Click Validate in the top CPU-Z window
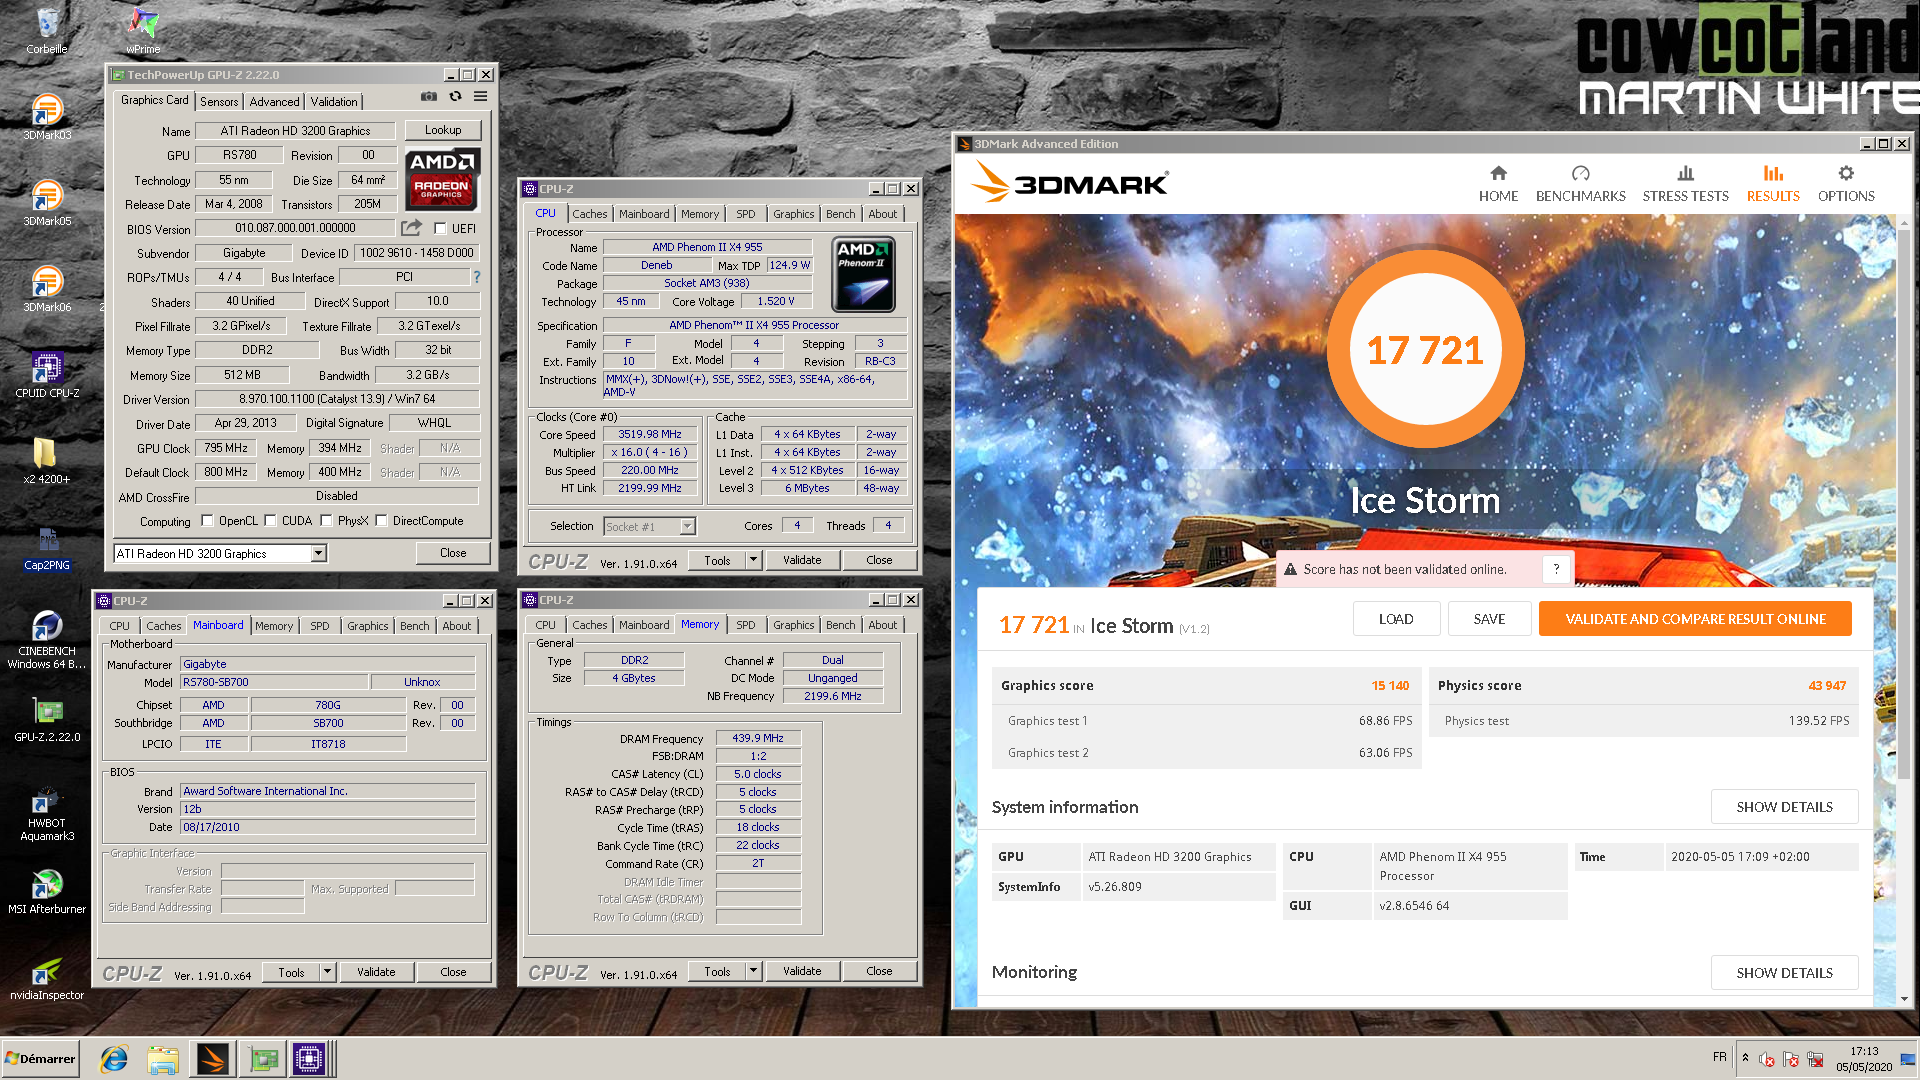The image size is (1920, 1080). click(x=802, y=560)
